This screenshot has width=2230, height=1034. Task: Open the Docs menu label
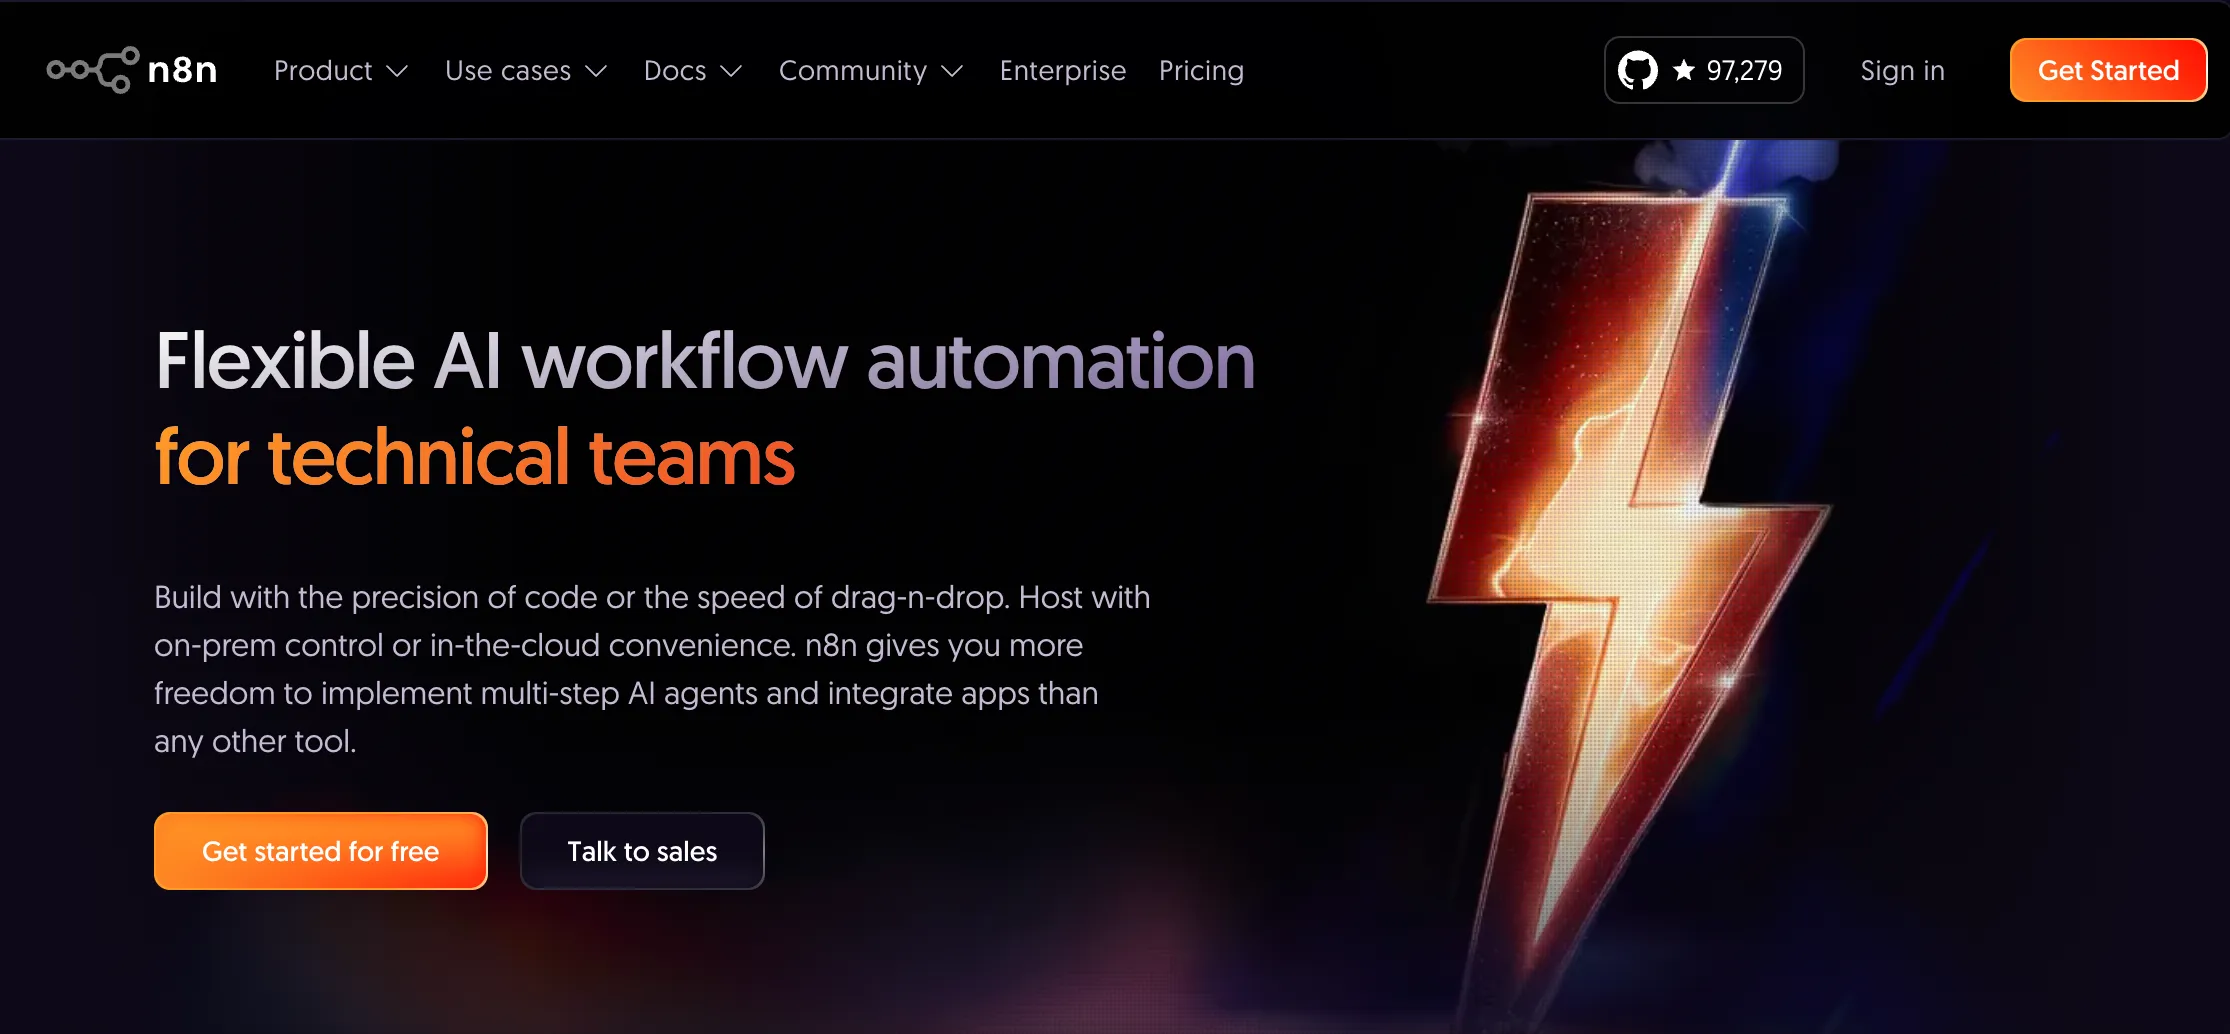point(674,71)
